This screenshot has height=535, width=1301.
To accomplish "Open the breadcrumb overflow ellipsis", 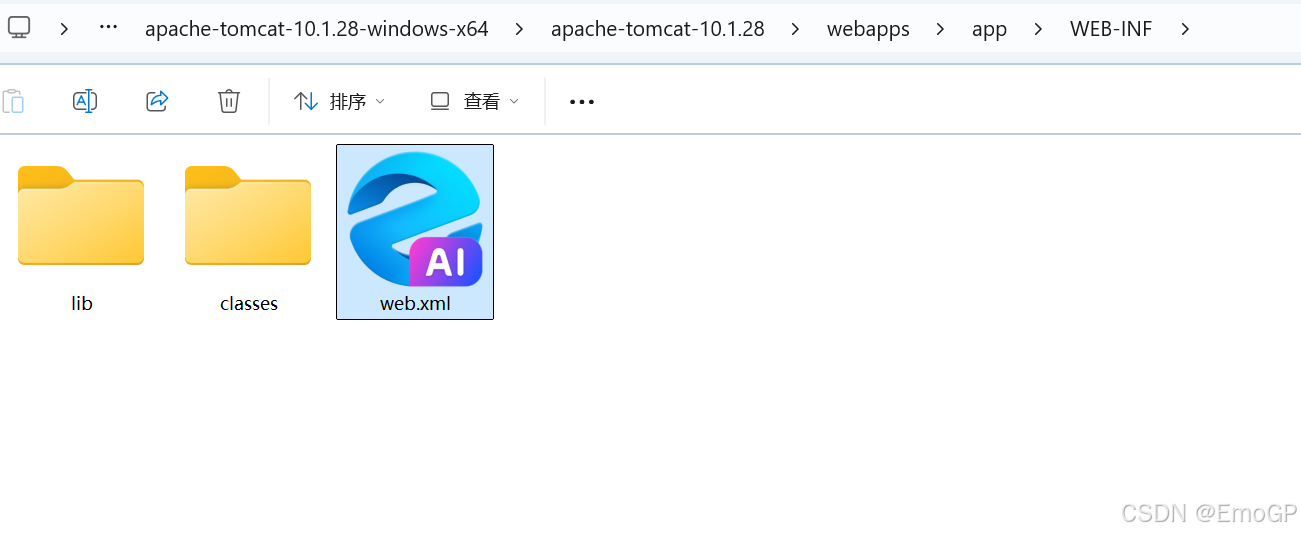I will 109,28.
